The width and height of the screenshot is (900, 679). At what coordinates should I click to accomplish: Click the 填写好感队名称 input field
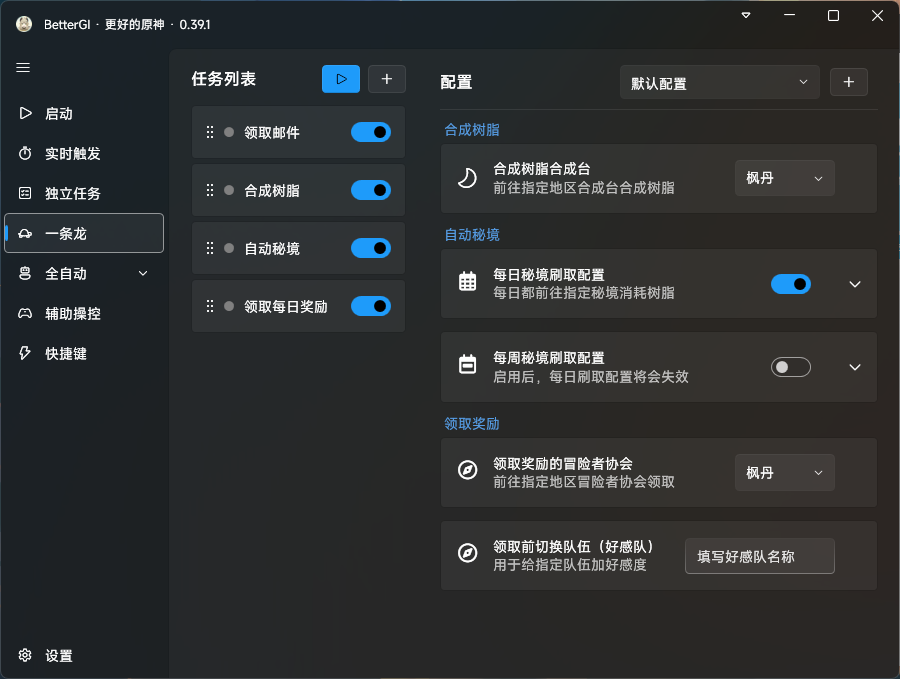(x=759, y=557)
